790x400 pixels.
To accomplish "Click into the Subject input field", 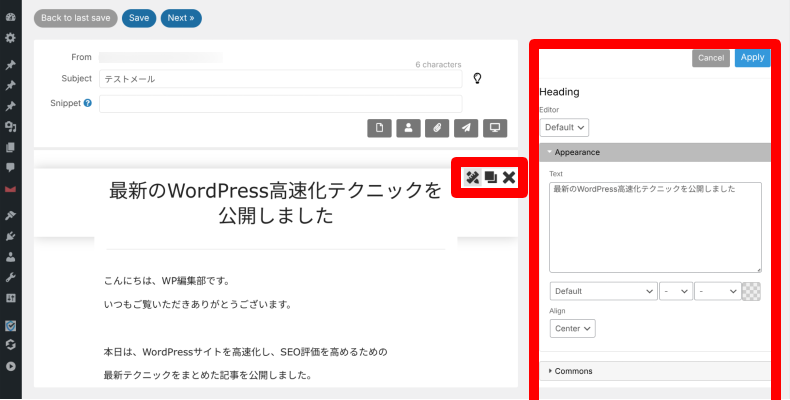I will pos(281,79).
